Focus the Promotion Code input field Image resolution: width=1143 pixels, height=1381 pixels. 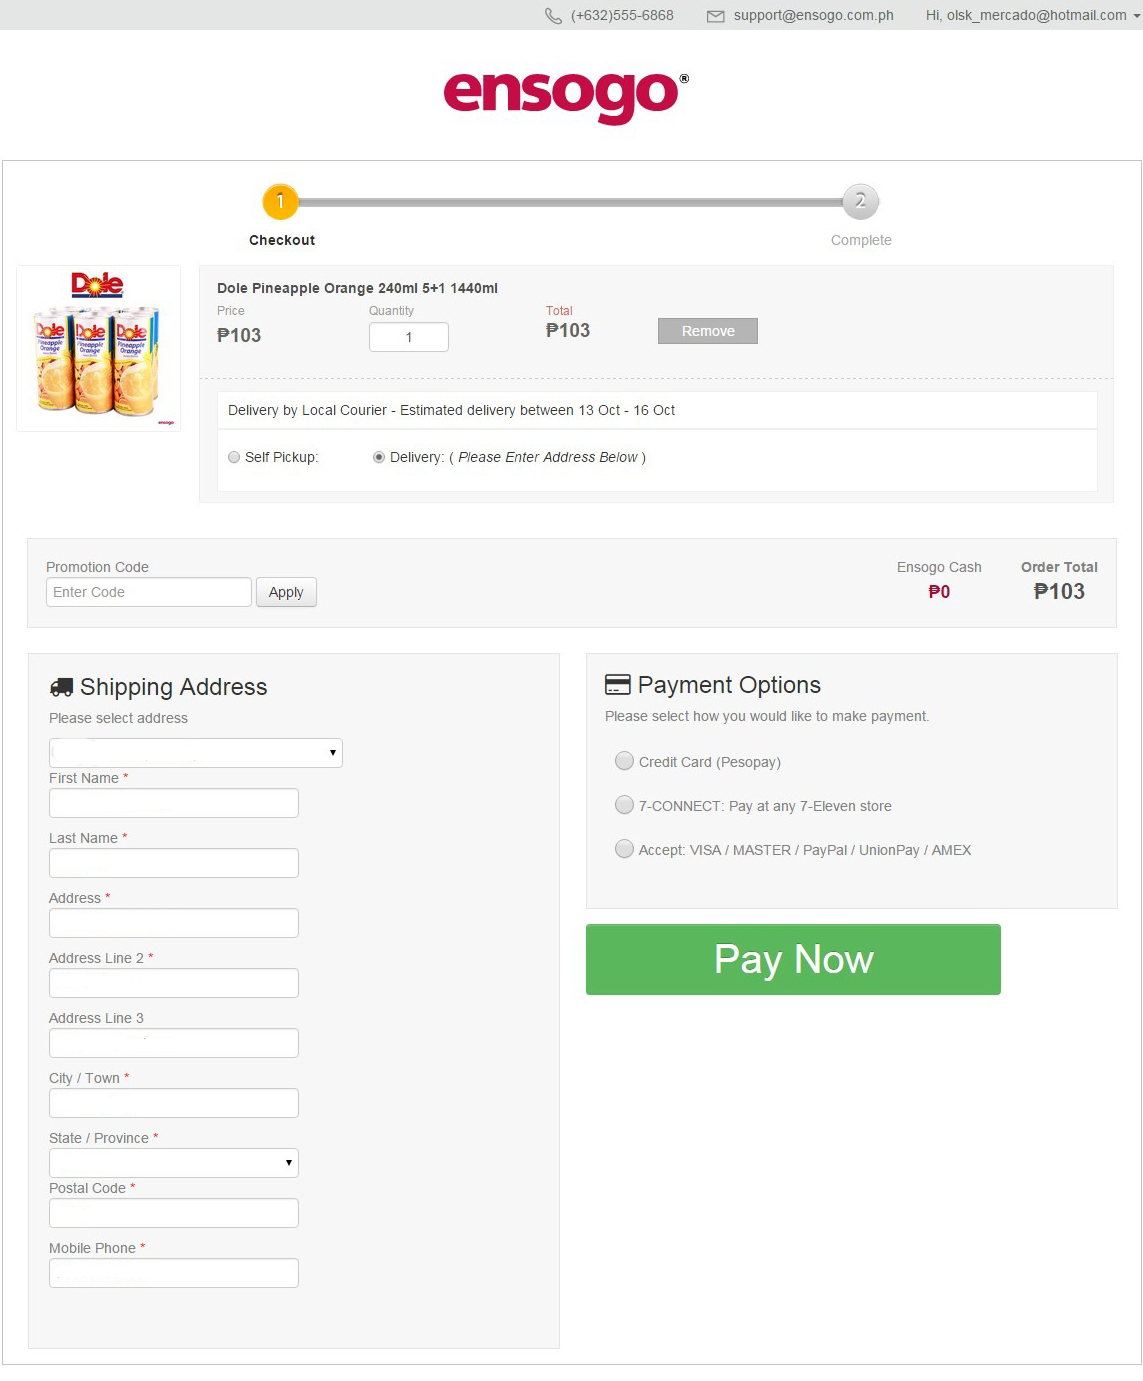point(149,592)
